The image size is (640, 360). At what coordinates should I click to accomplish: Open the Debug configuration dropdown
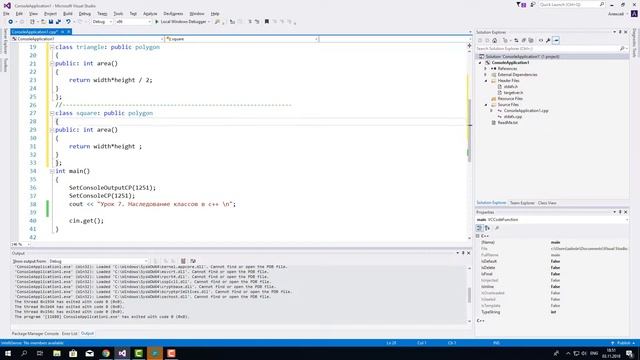click(x=102, y=22)
